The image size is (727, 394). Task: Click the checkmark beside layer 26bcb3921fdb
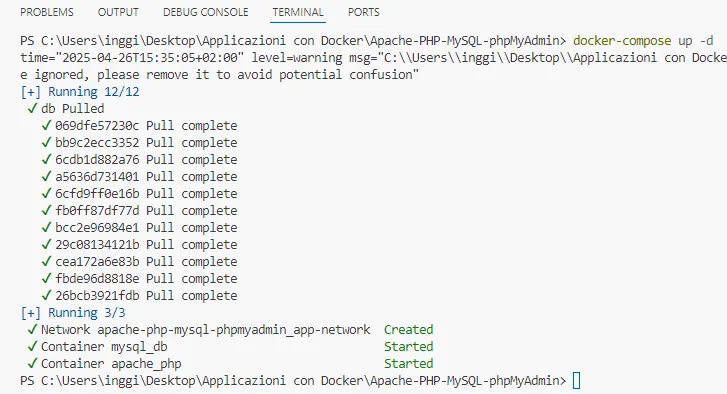click(x=46, y=295)
